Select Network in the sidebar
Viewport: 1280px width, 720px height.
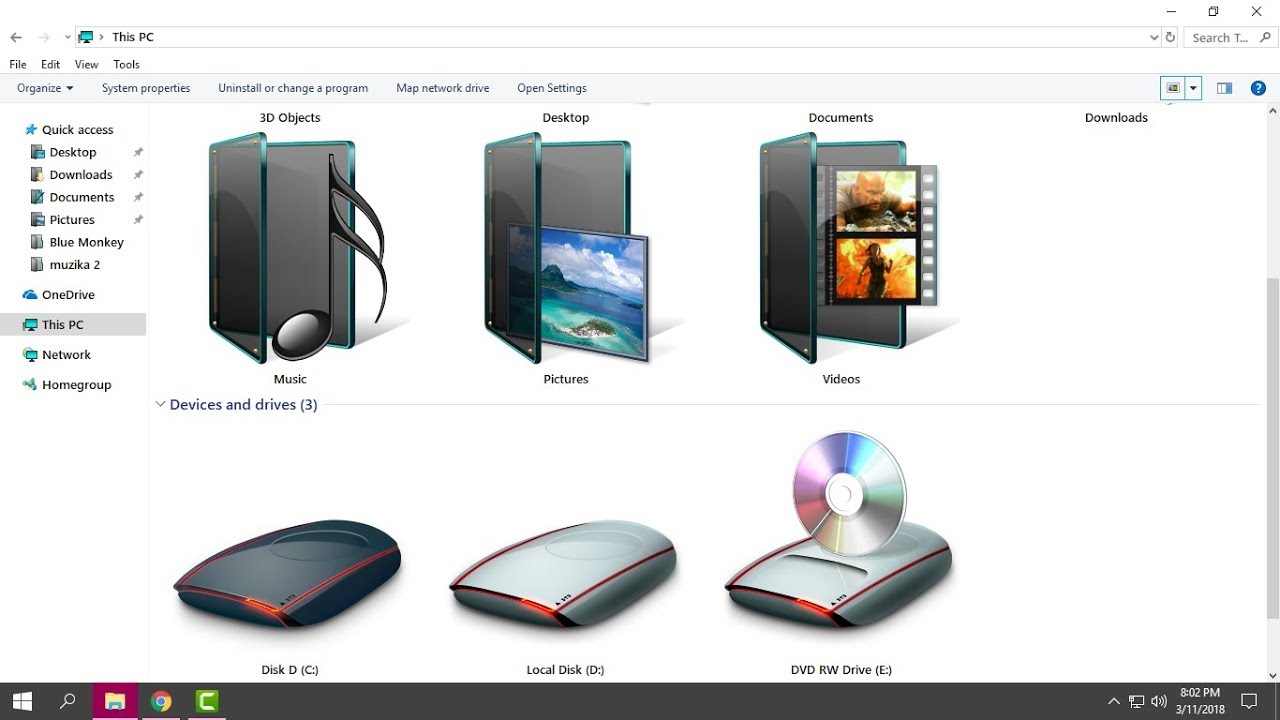coord(66,354)
